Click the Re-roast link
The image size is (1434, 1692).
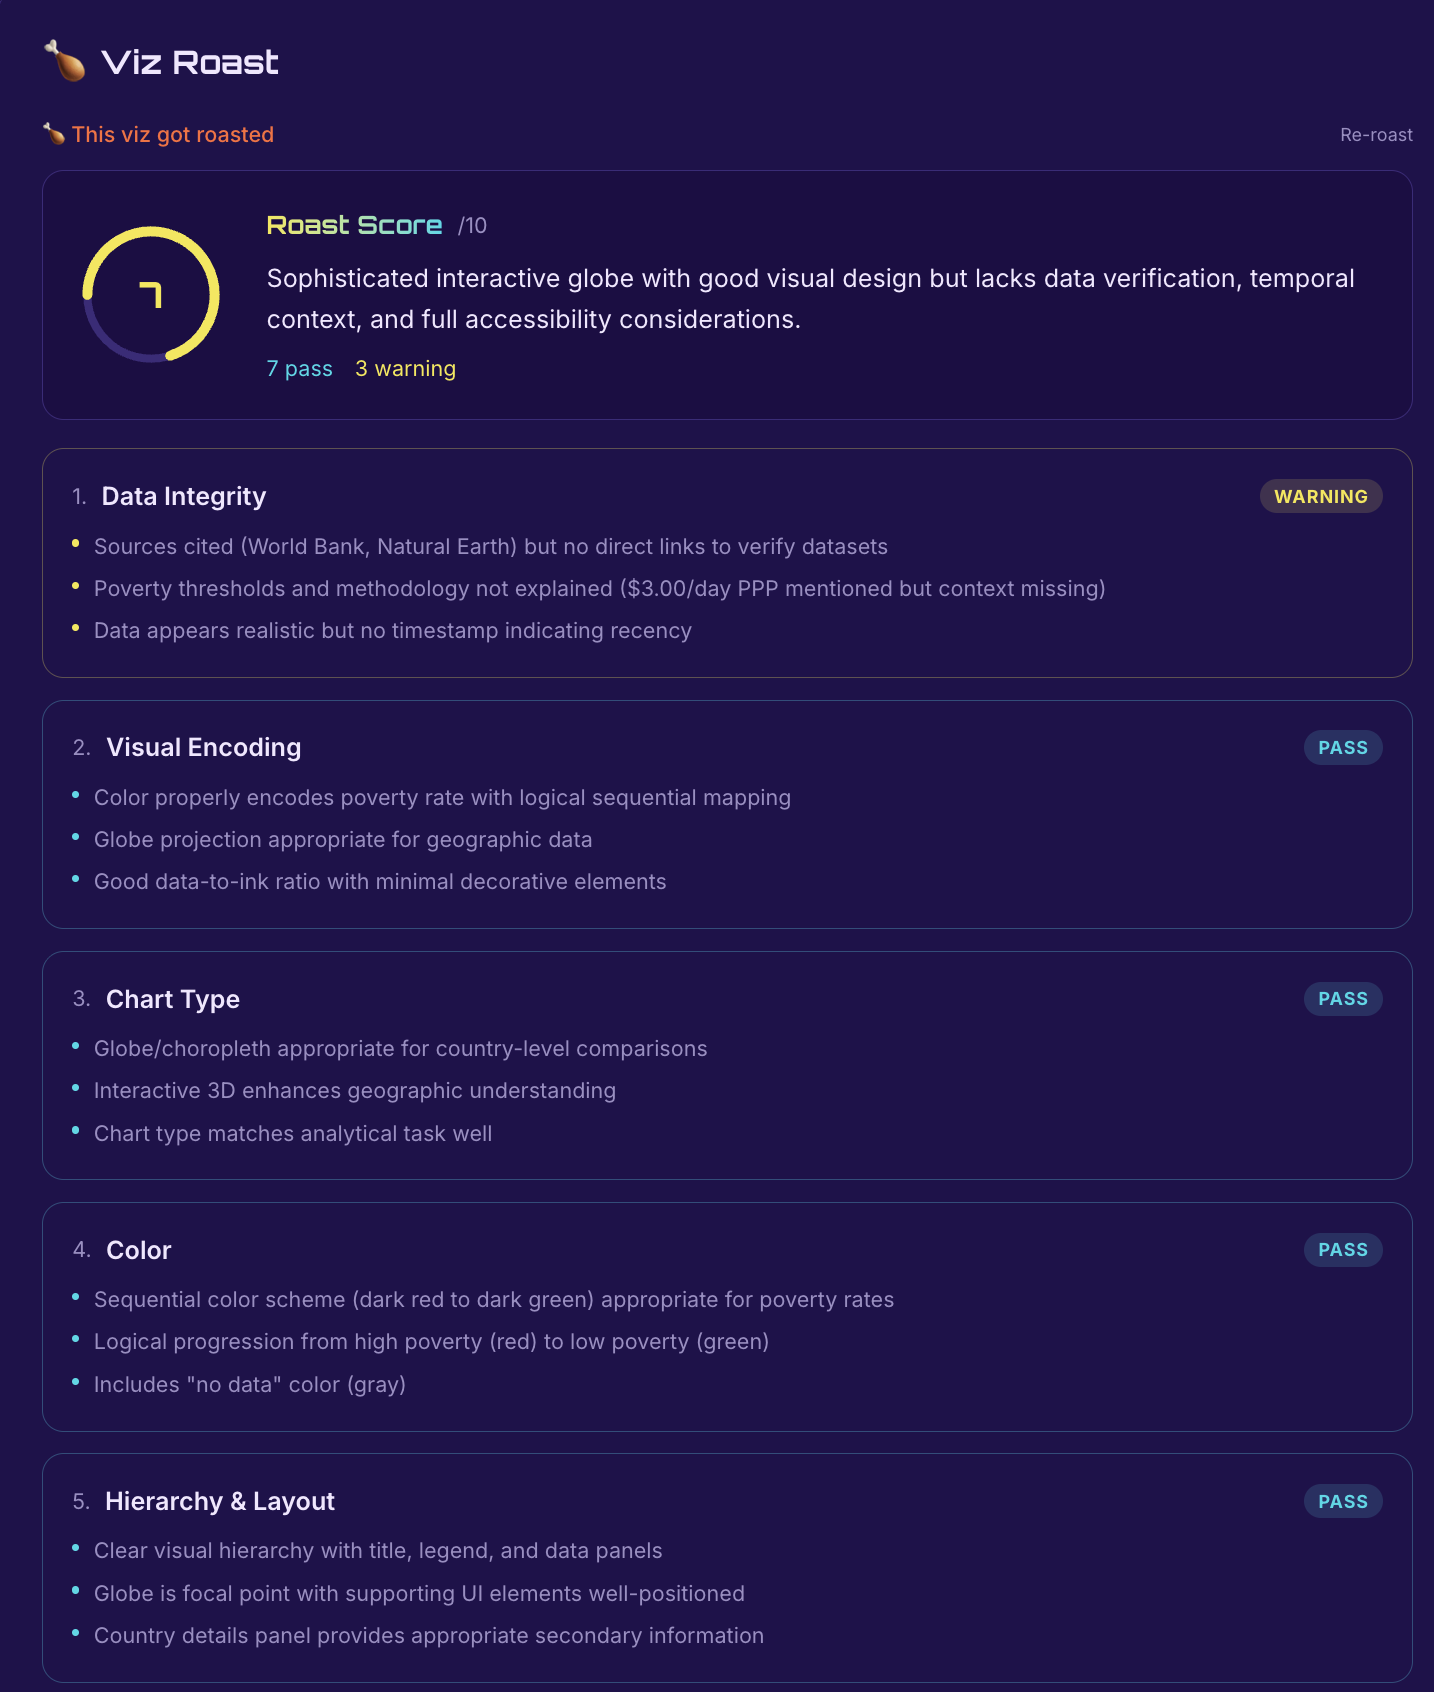(x=1376, y=135)
